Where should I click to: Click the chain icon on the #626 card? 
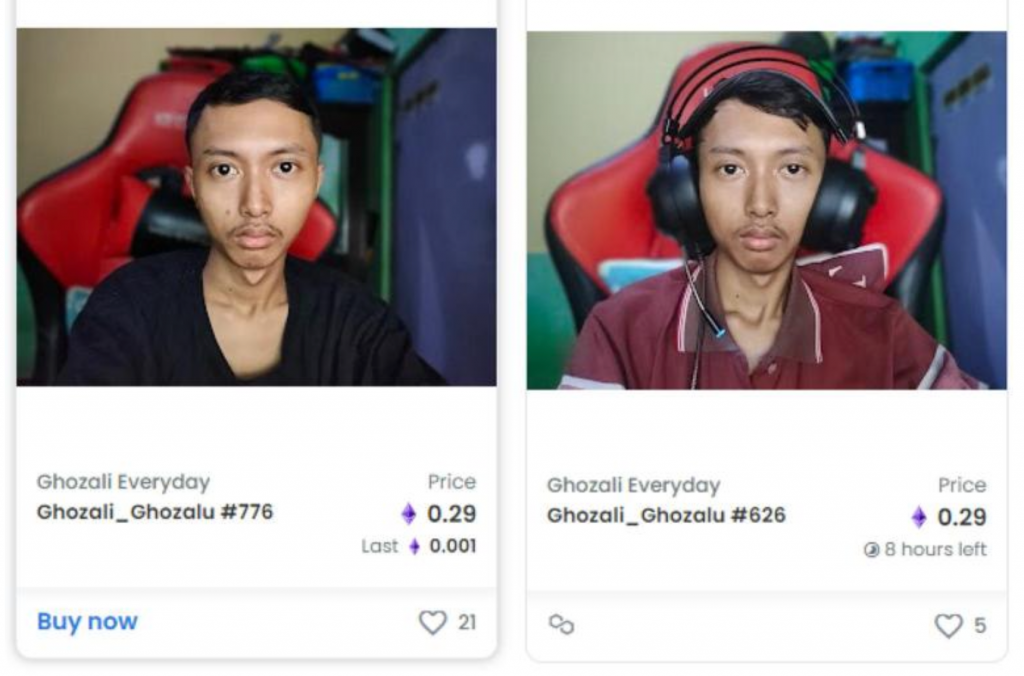(x=562, y=624)
